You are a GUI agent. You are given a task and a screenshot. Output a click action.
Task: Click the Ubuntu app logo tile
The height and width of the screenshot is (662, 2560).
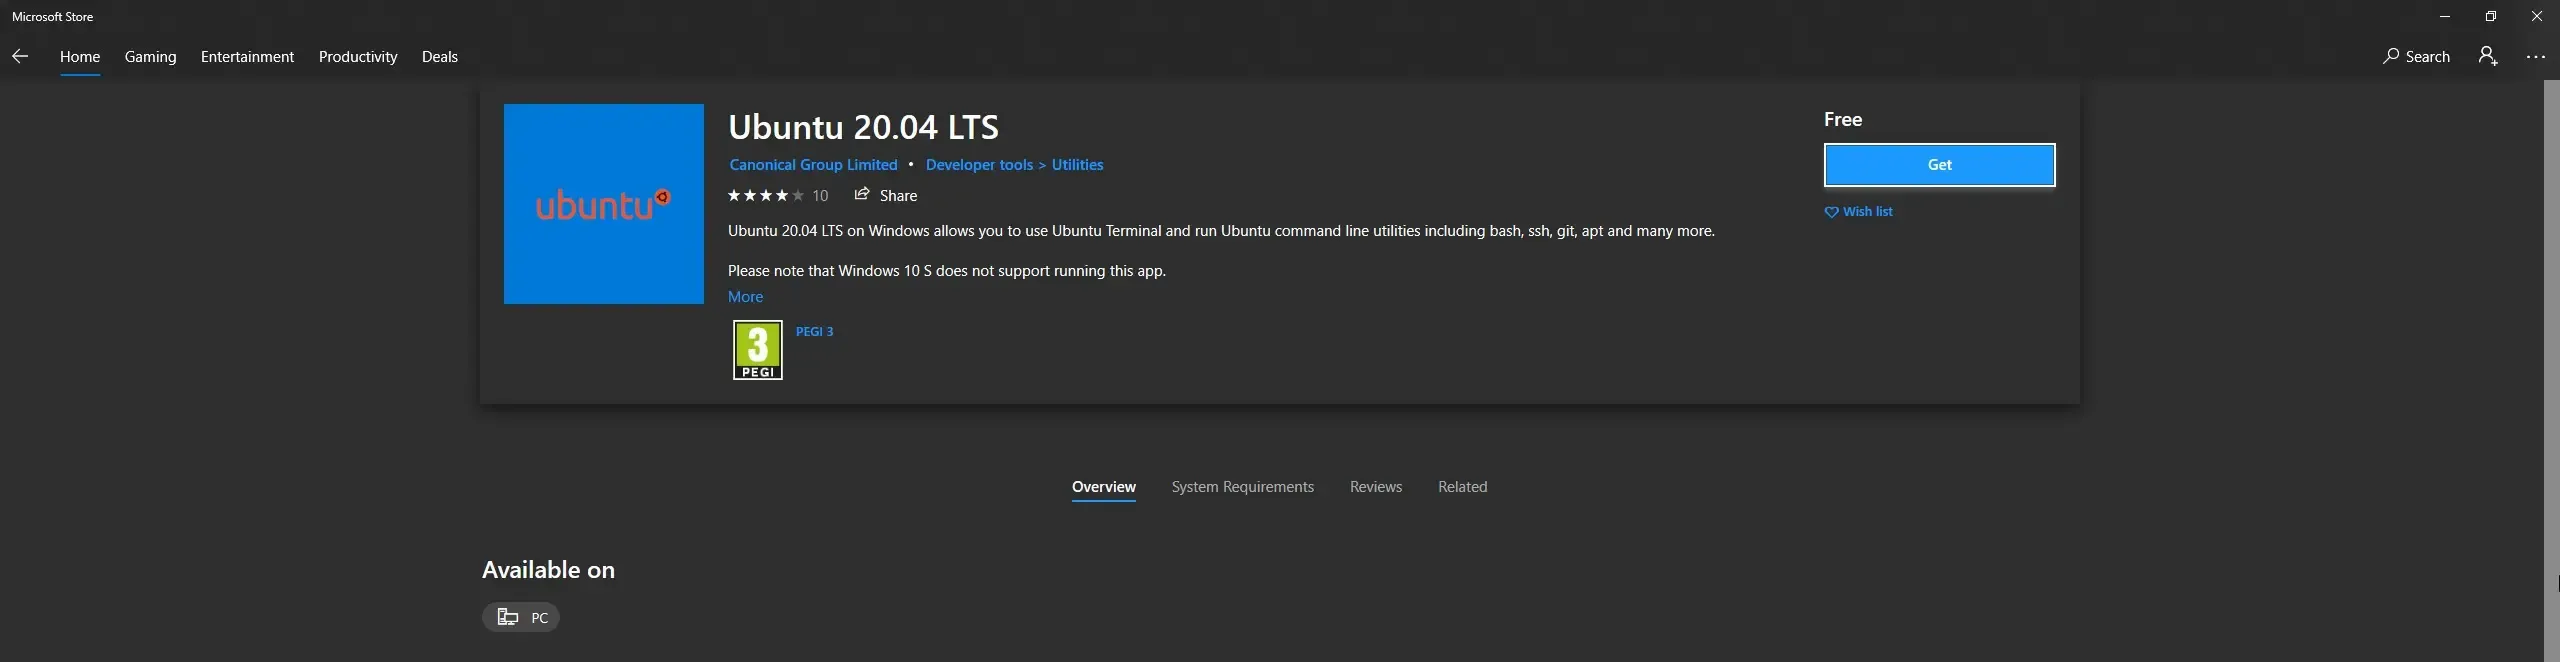click(x=604, y=204)
